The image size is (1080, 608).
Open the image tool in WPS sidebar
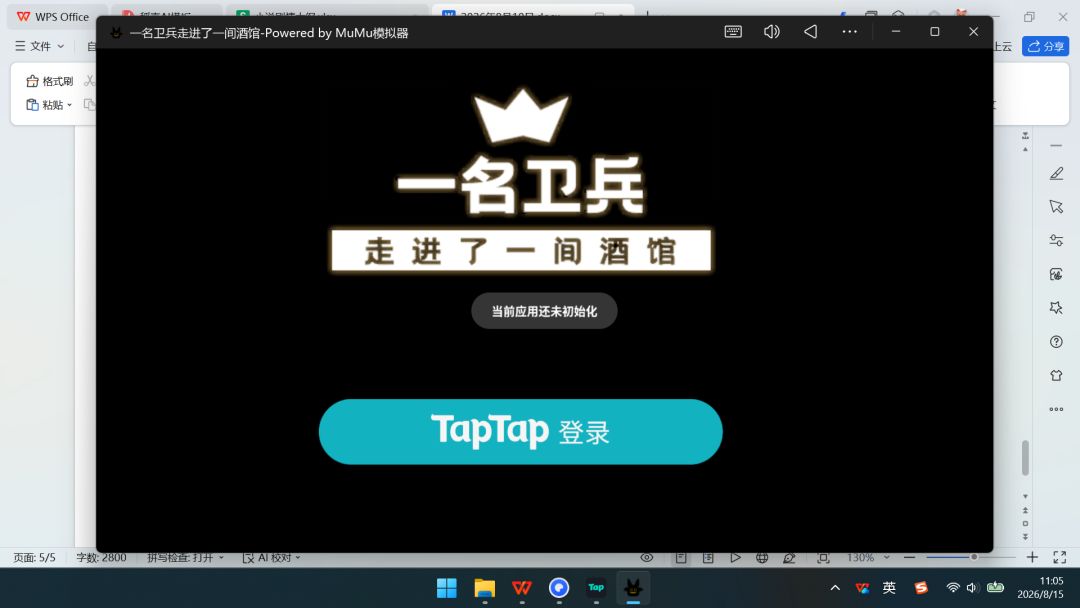1056,274
